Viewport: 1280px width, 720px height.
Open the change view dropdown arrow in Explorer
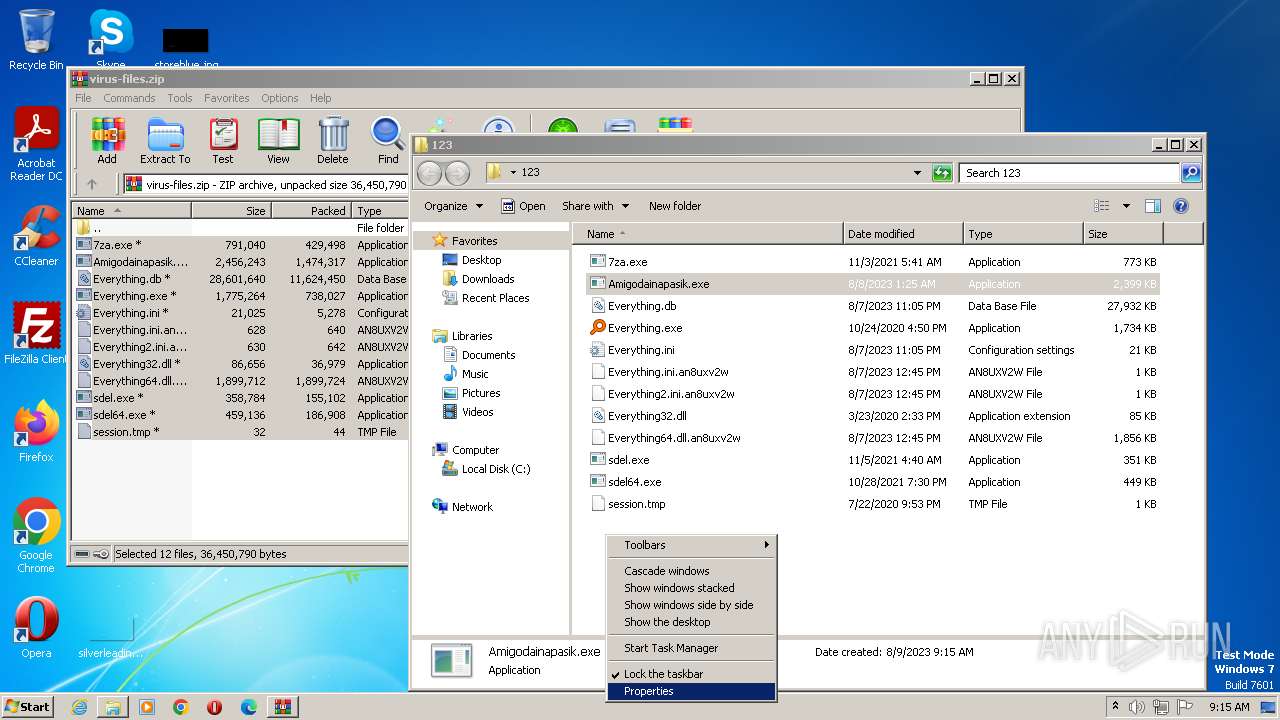pos(1126,206)
